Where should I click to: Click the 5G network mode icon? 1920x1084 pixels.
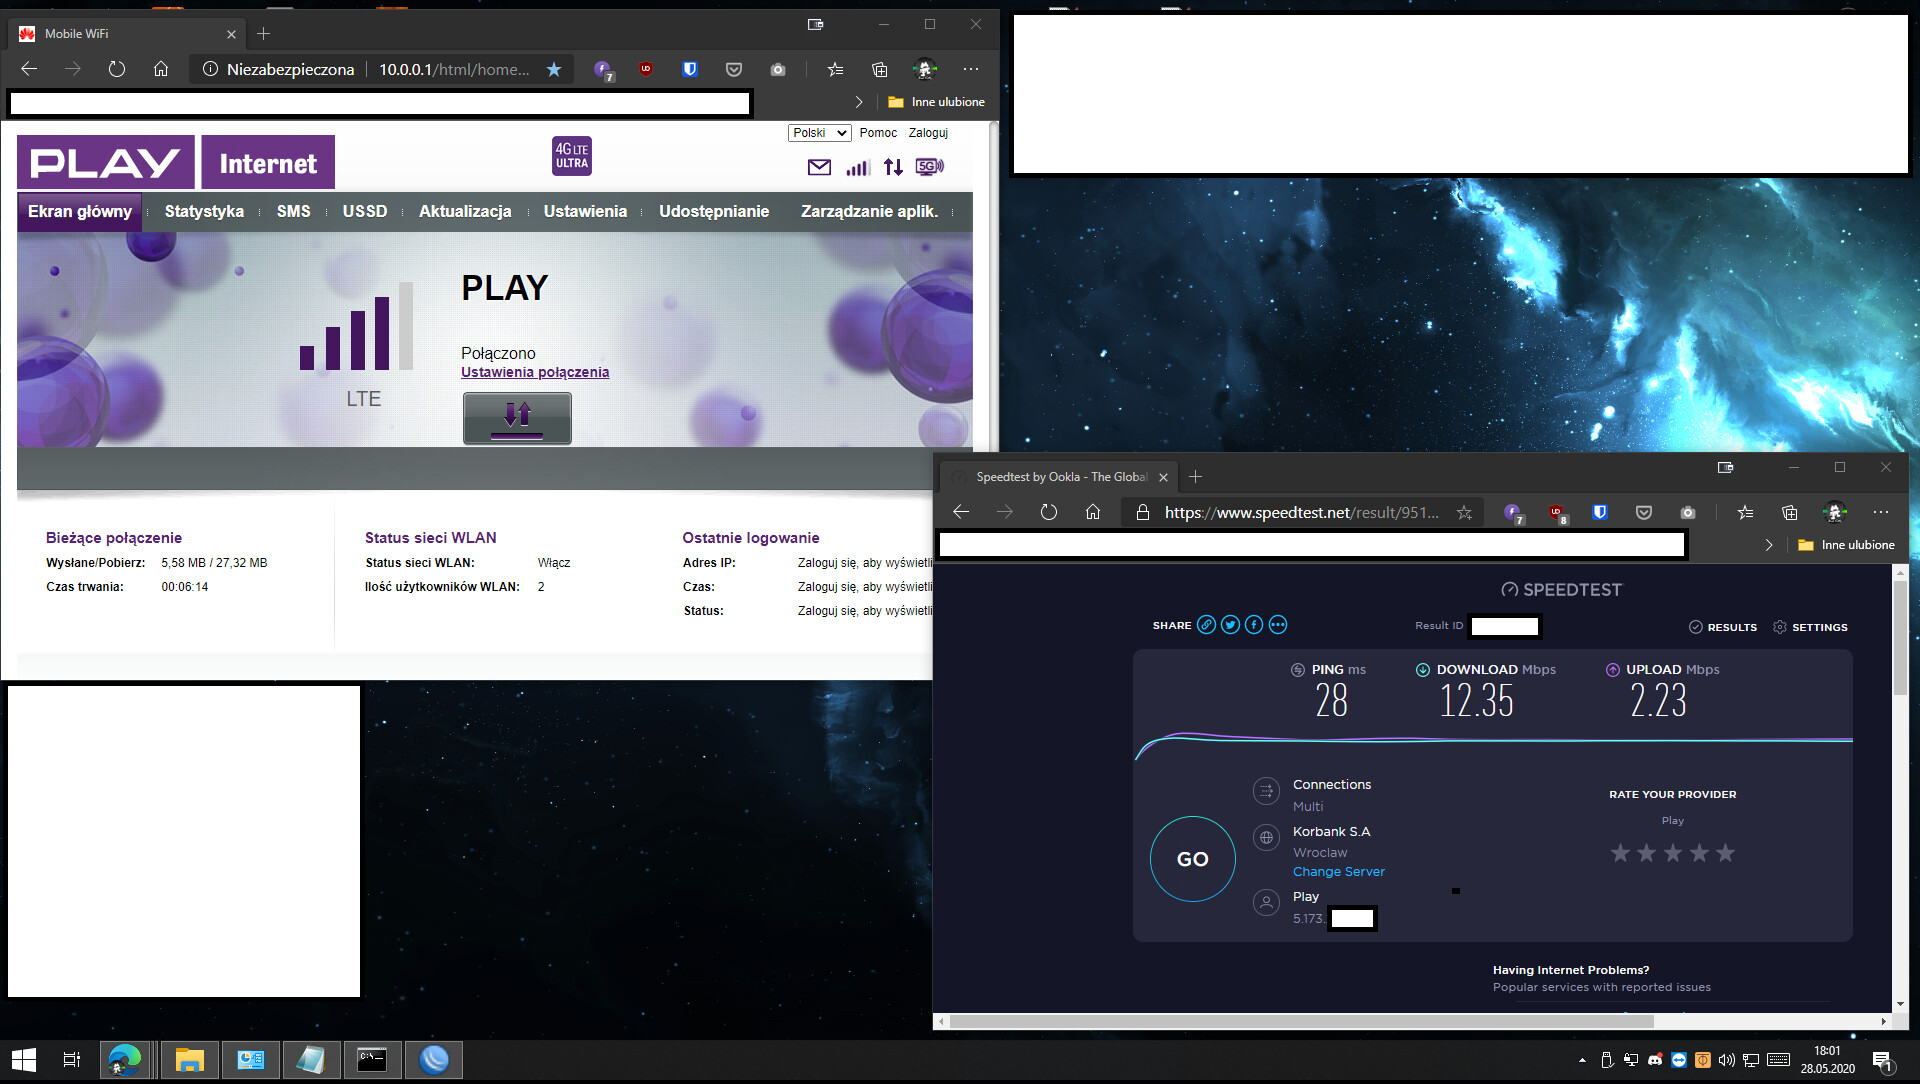(x=930, y=167)
